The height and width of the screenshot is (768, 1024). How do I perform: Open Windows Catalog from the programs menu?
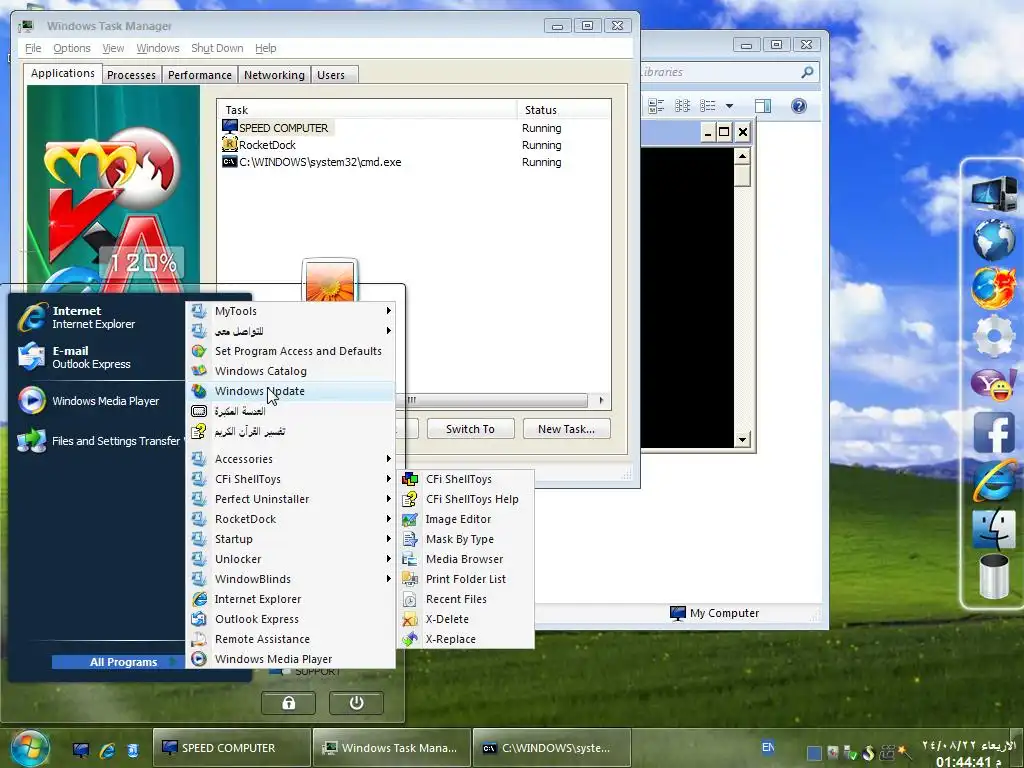click(x=291, y=371)
